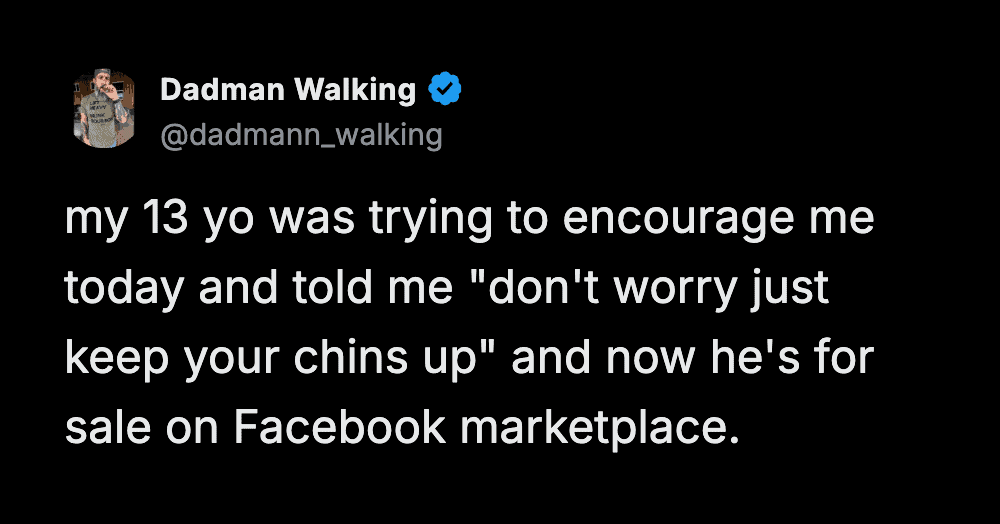The image size is (1000, 524).
Task: Click the Dadman Walking profile avatar
Action: [x=104, y=109]
